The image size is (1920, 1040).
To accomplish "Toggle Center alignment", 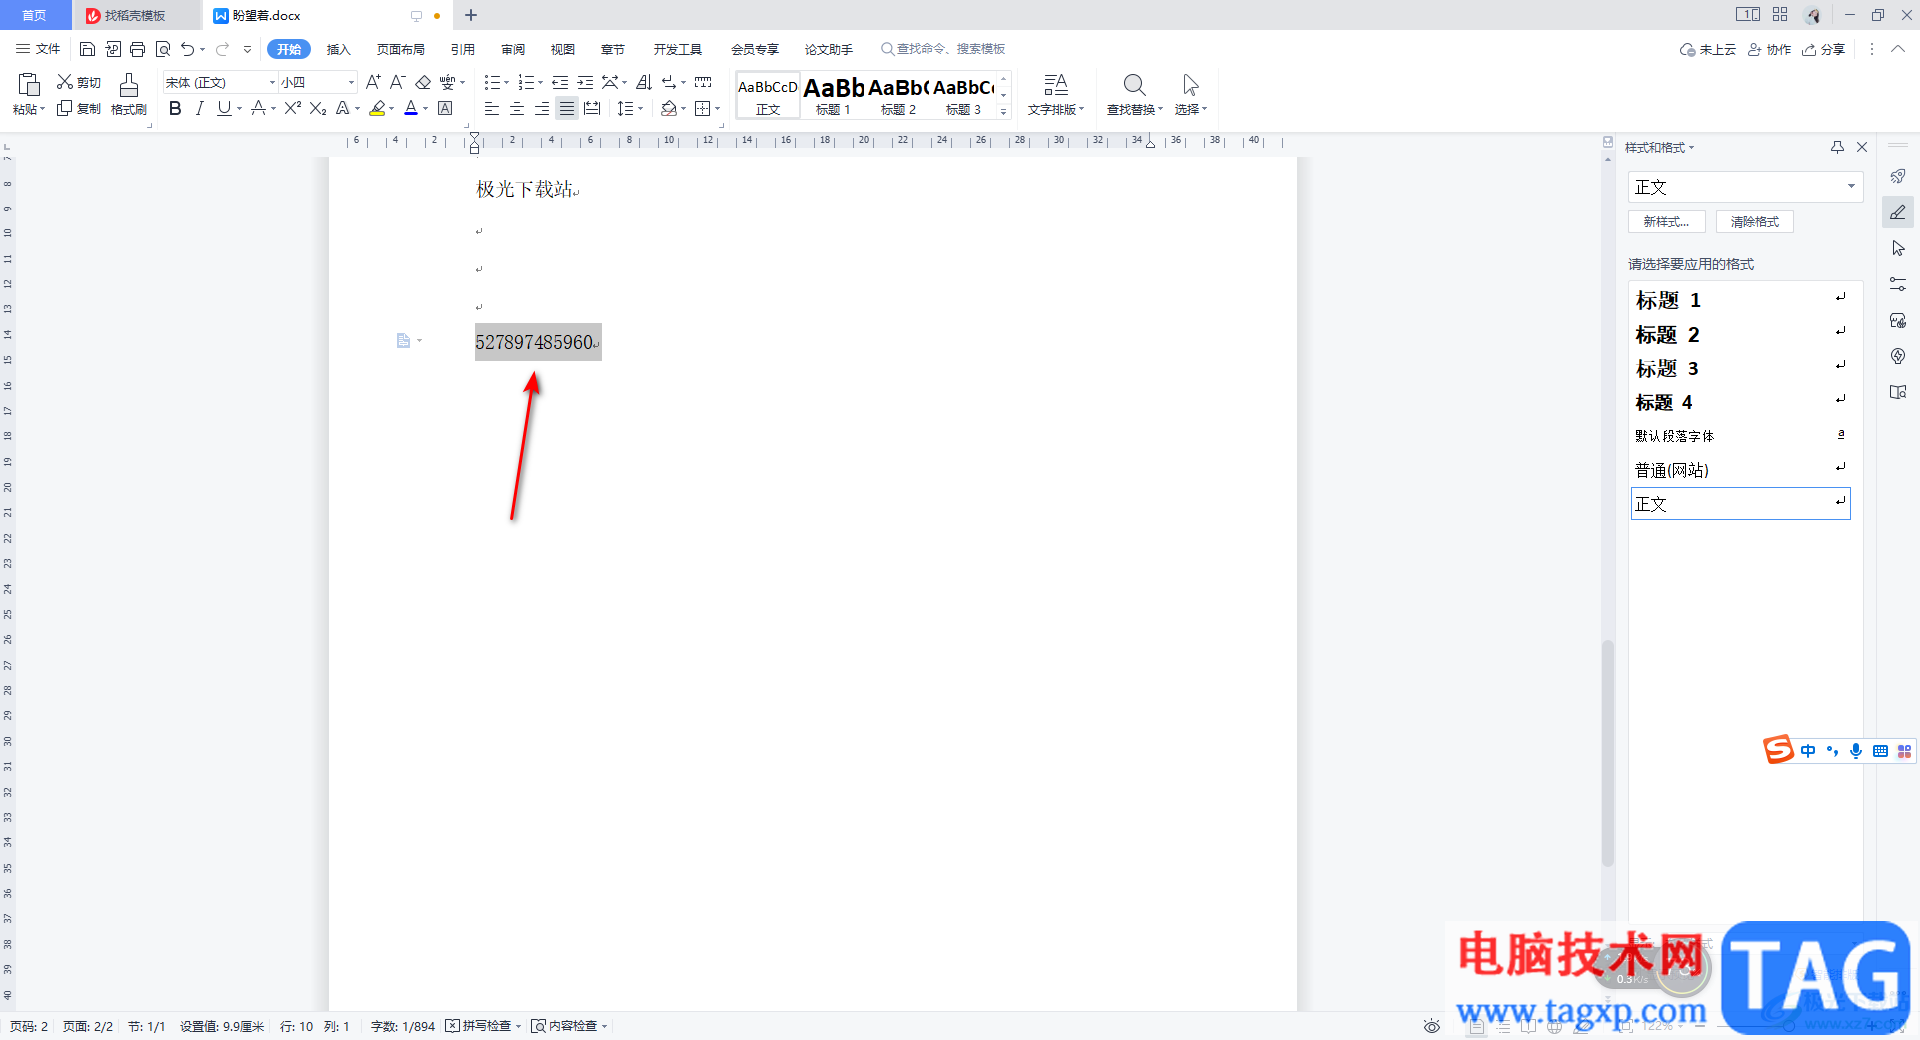I will pyautogui.click(x=516, y=108).
